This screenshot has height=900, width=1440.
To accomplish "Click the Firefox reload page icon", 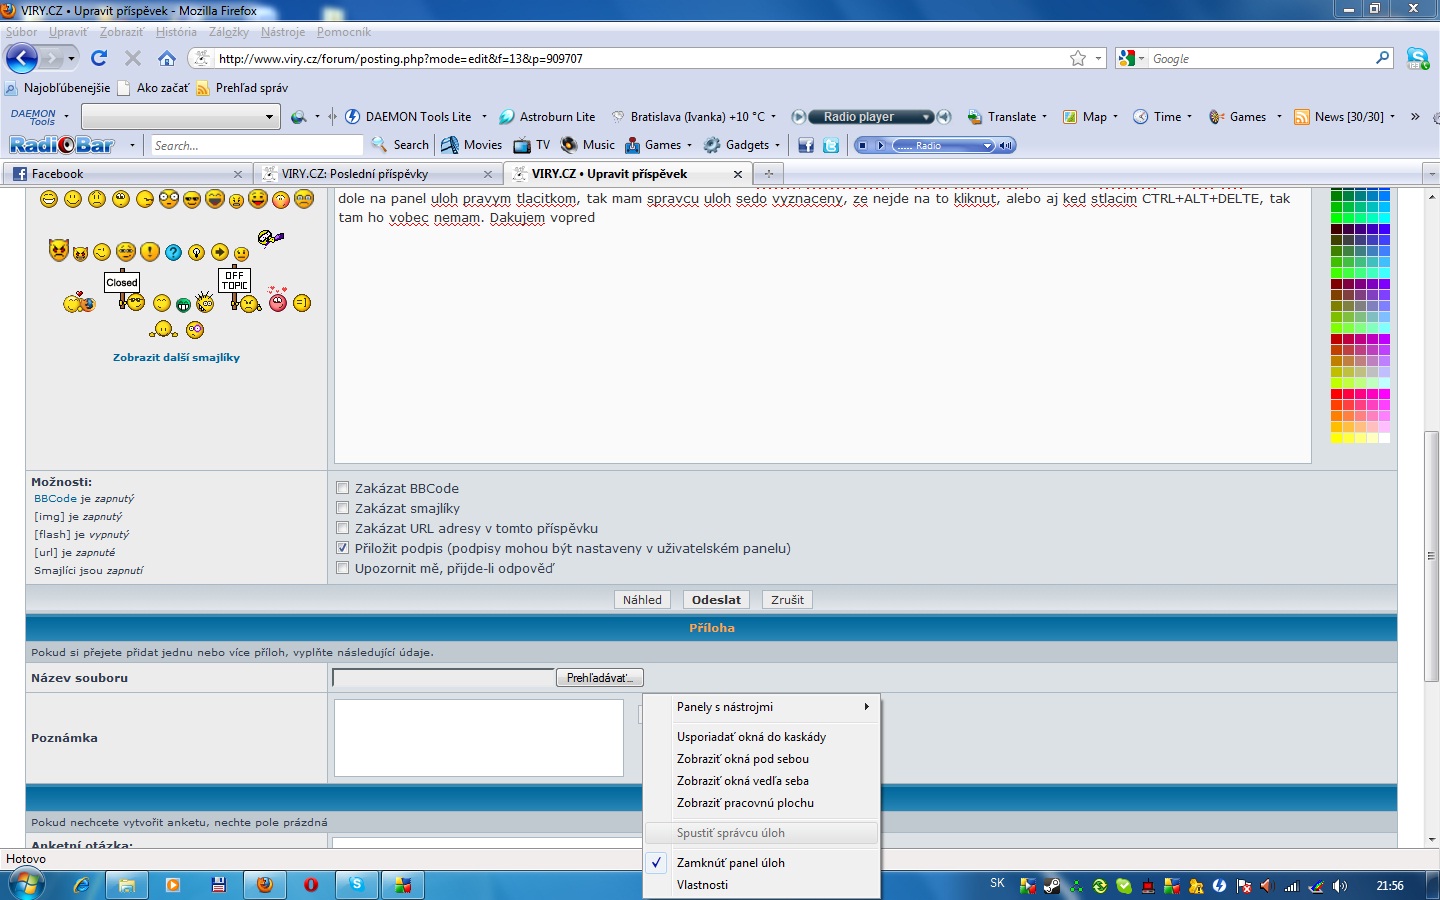I will pyautogui.click(x=99, y=58).
